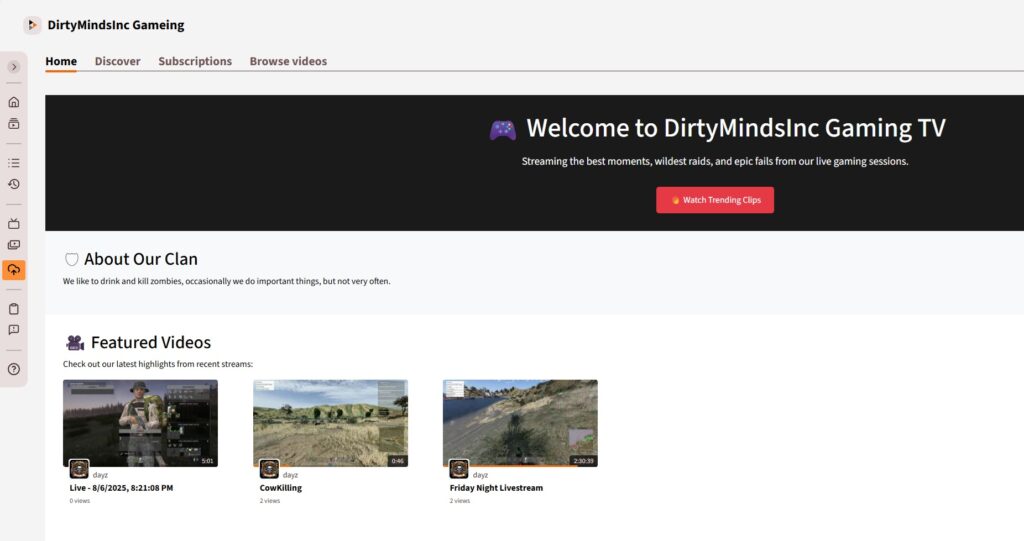1024x541 pixels.
Task: Open the report message icon in the sidebar
Action: click(x=14, y=330)
